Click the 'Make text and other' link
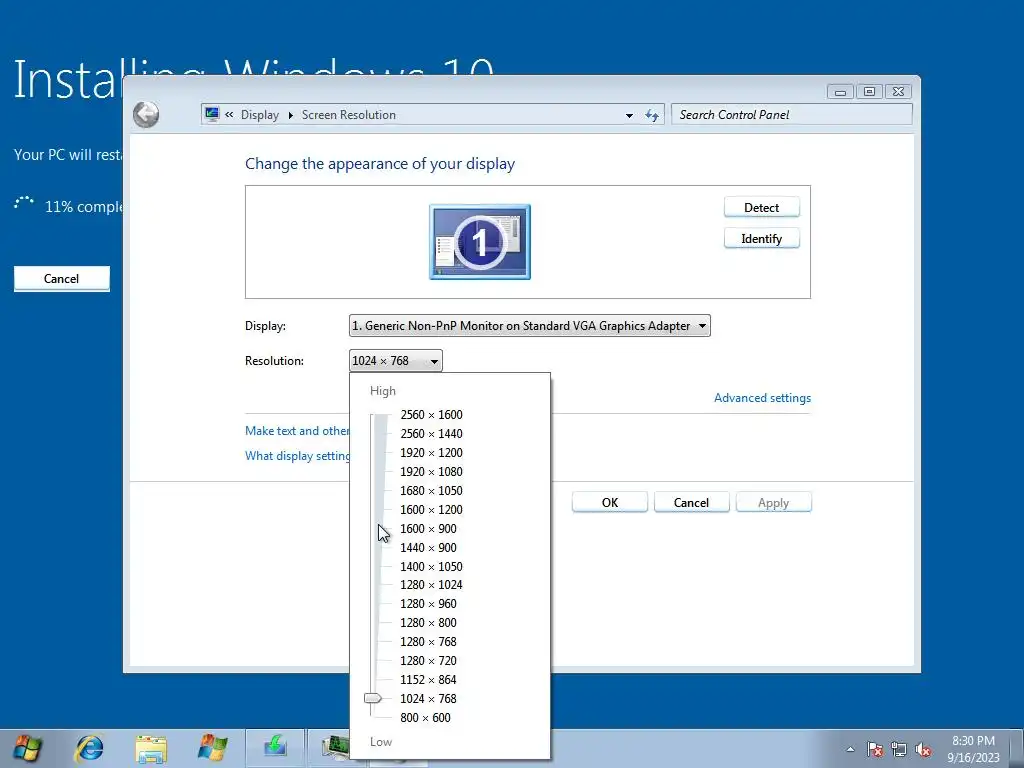1024x768 pixels. click(x=297, y=431)
